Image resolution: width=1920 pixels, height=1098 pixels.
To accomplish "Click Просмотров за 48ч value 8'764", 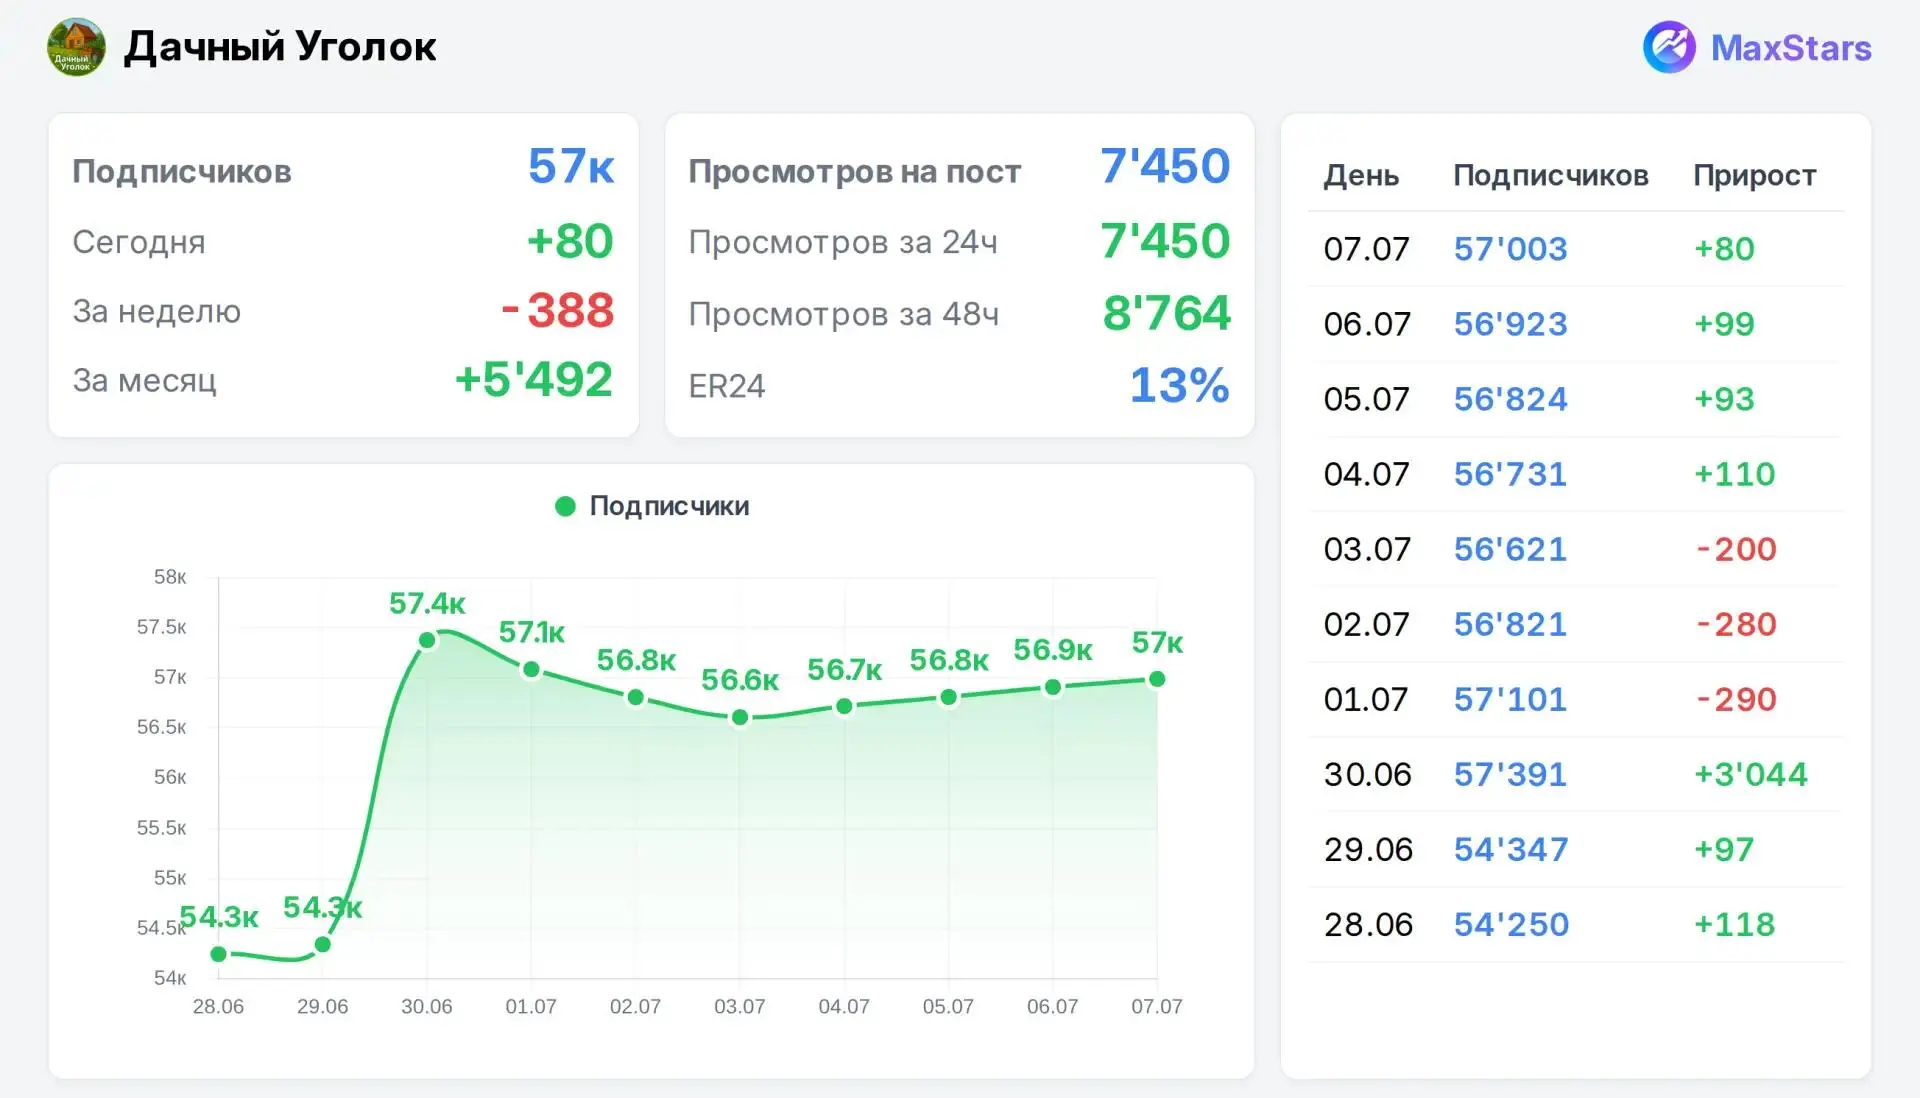I will pos(1166,313).
